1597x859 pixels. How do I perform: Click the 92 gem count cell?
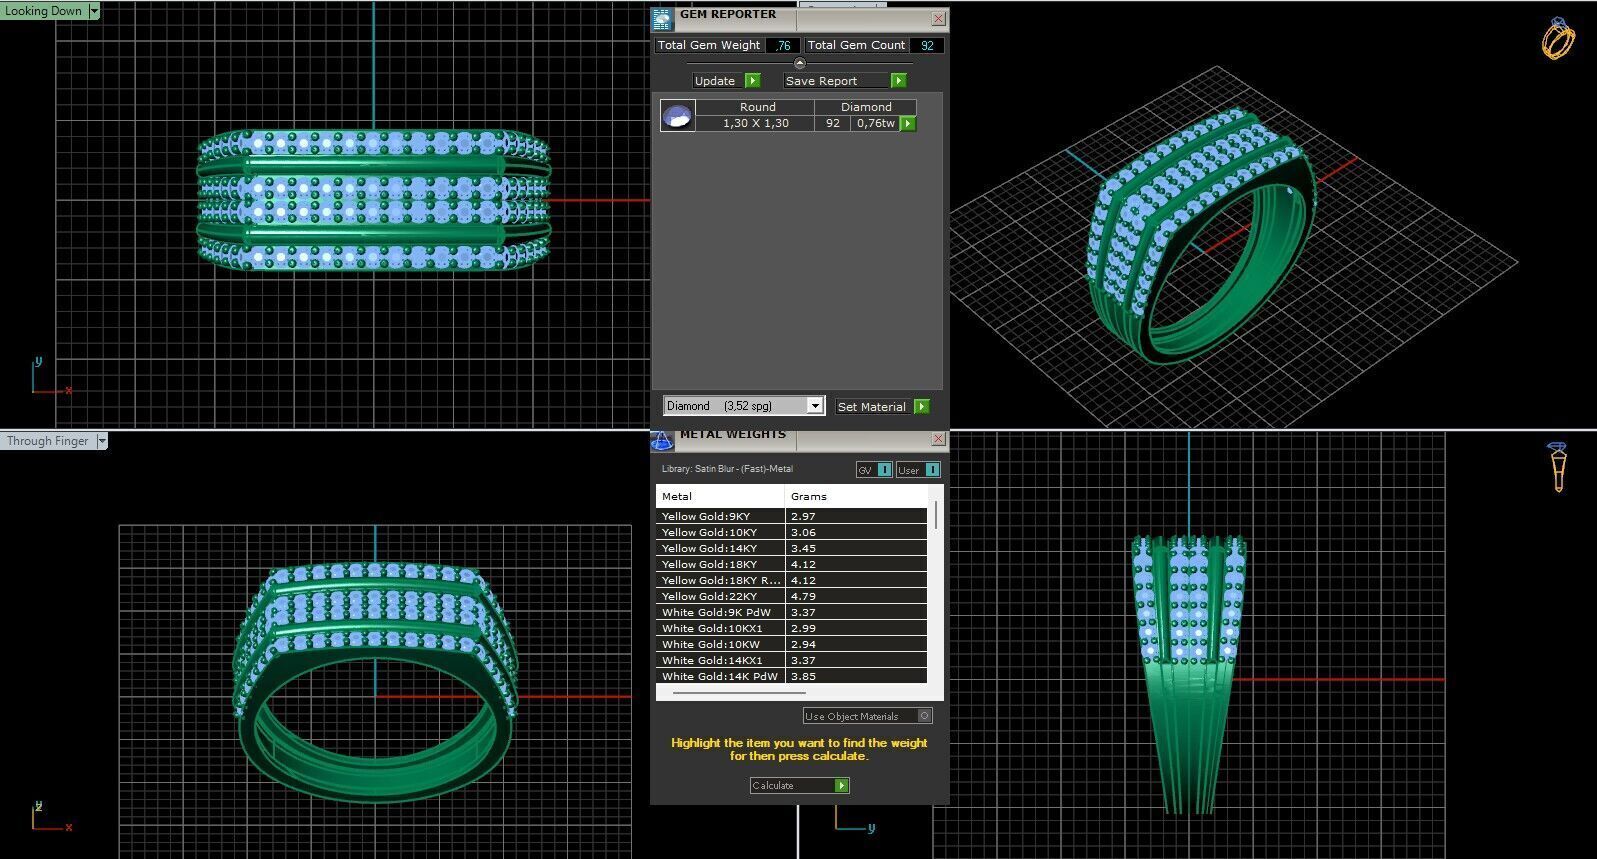(x=833, y=123)
